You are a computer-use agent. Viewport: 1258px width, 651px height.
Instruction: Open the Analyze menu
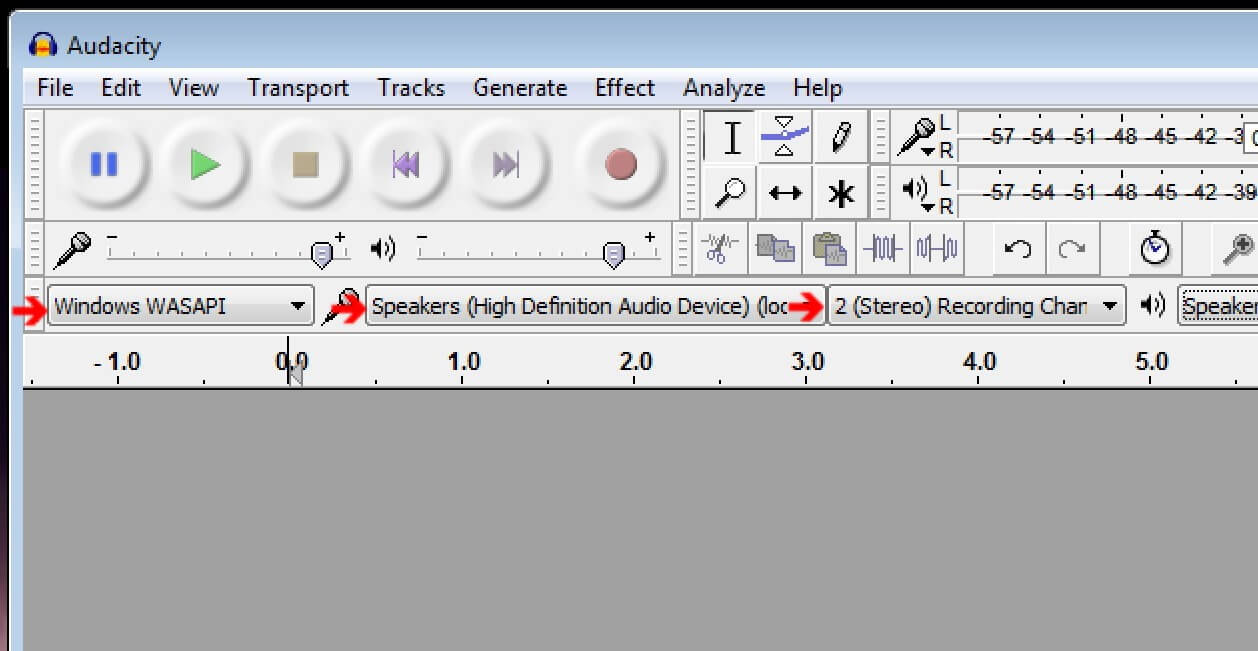pyautogui.click(x=724, y=88)
